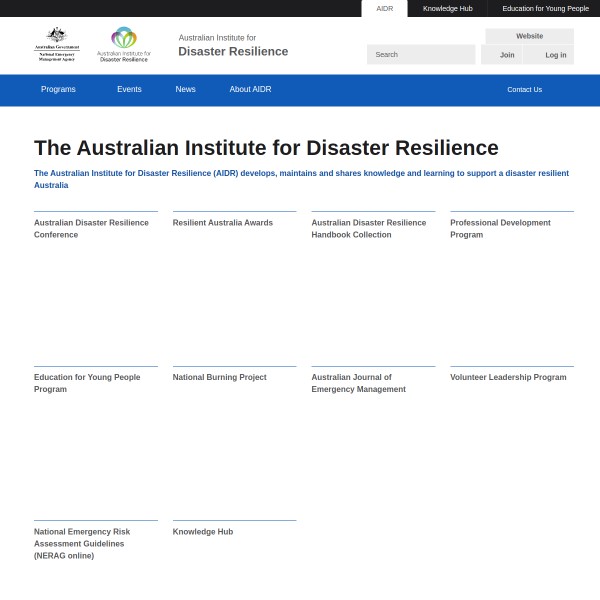Click into the Search field
Image resolution: width=600 pixels, height=600 pixels.
point(420,54)
